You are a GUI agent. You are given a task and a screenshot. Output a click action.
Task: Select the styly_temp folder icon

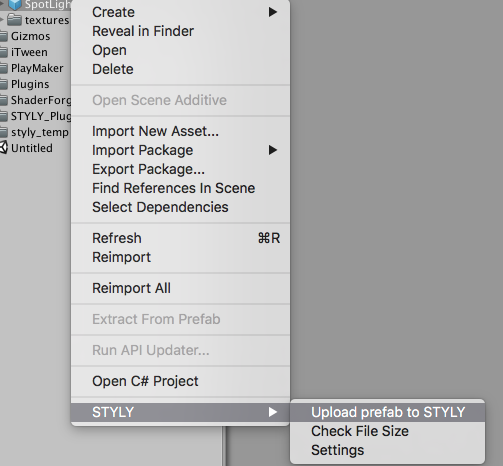pos(4,132)
